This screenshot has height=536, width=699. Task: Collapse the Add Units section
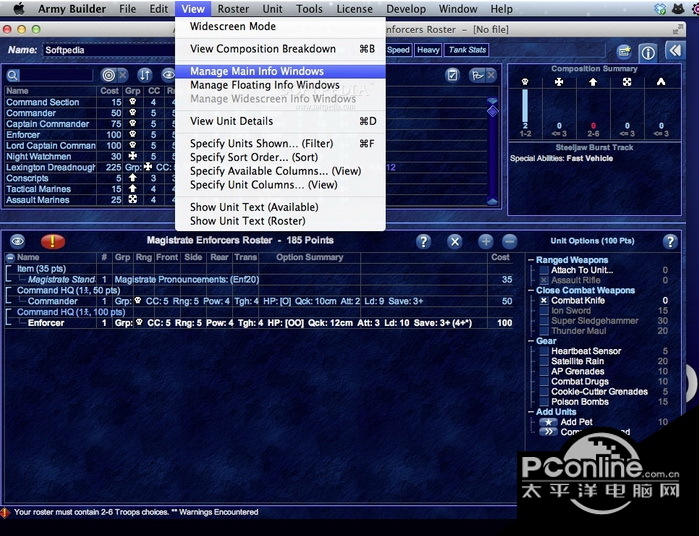coord(531,412)
